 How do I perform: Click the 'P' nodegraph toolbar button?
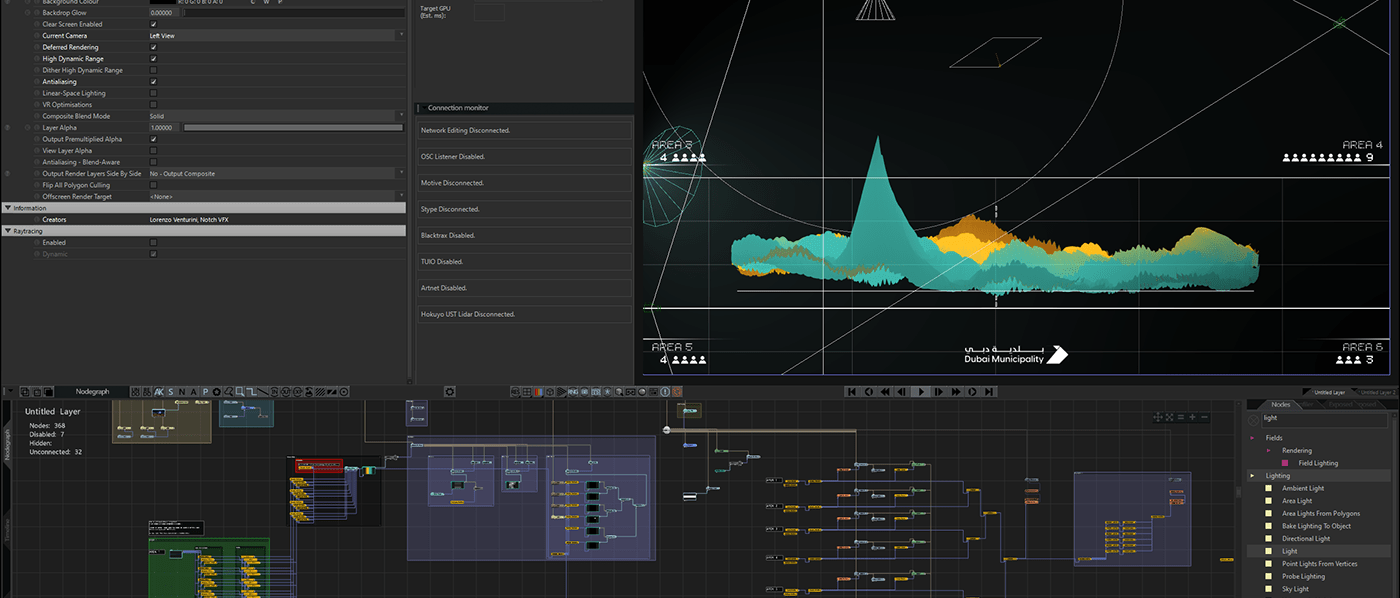[x=205, y=391]
